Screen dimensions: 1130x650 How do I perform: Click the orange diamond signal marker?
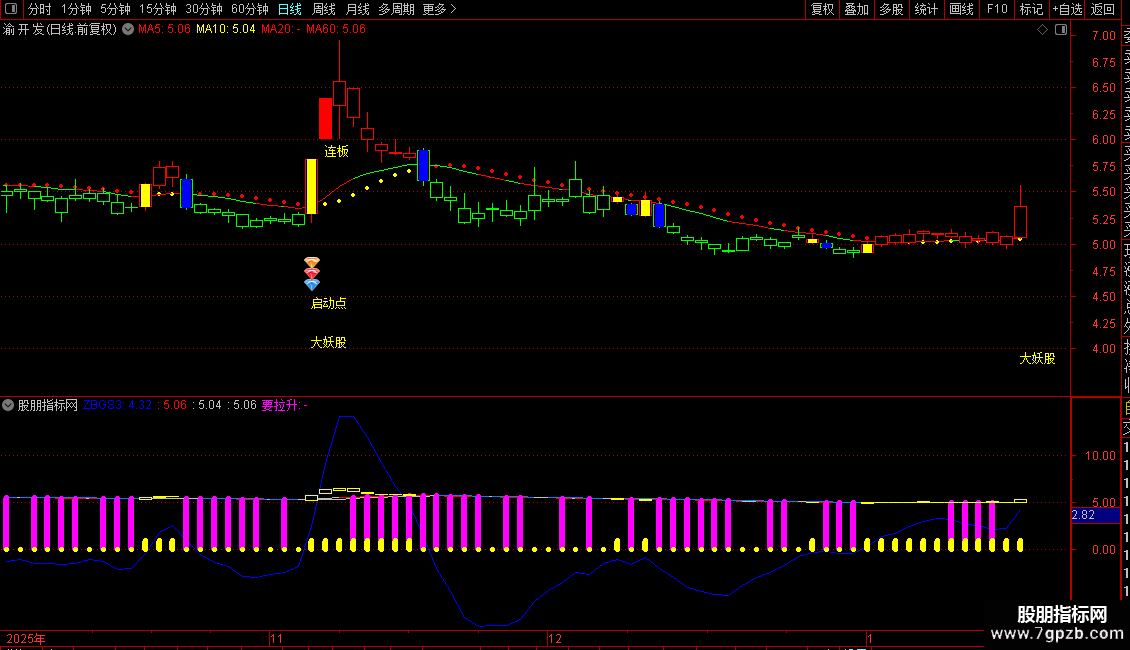(x=311, y=262)
